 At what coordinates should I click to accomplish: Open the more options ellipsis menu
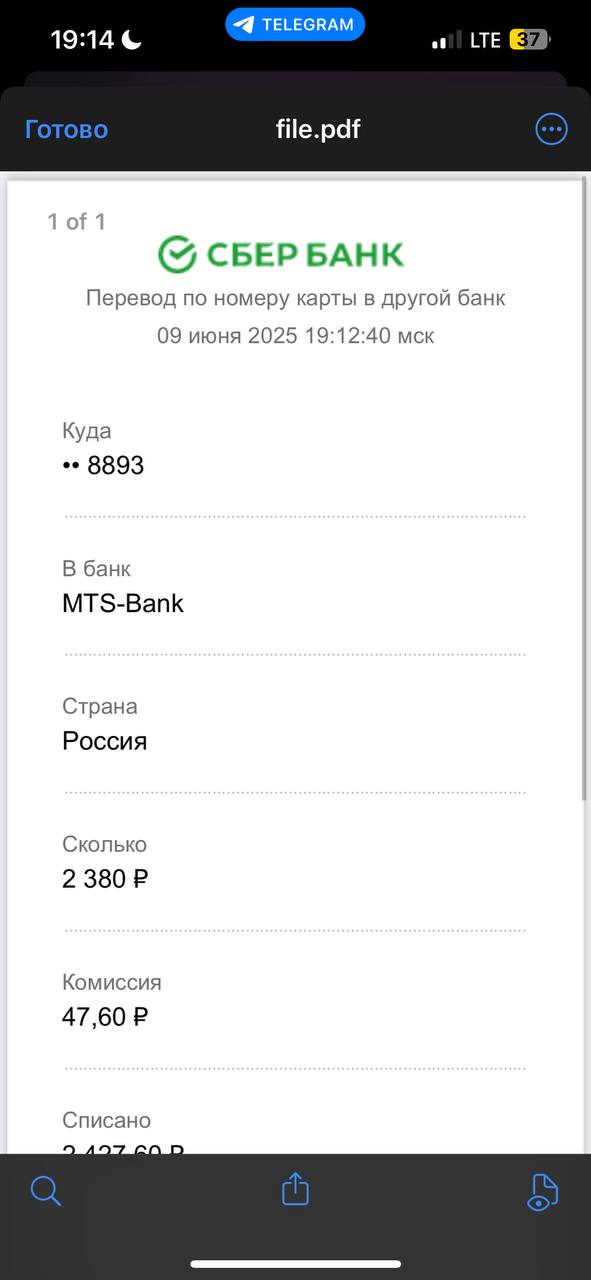[551, 129]
